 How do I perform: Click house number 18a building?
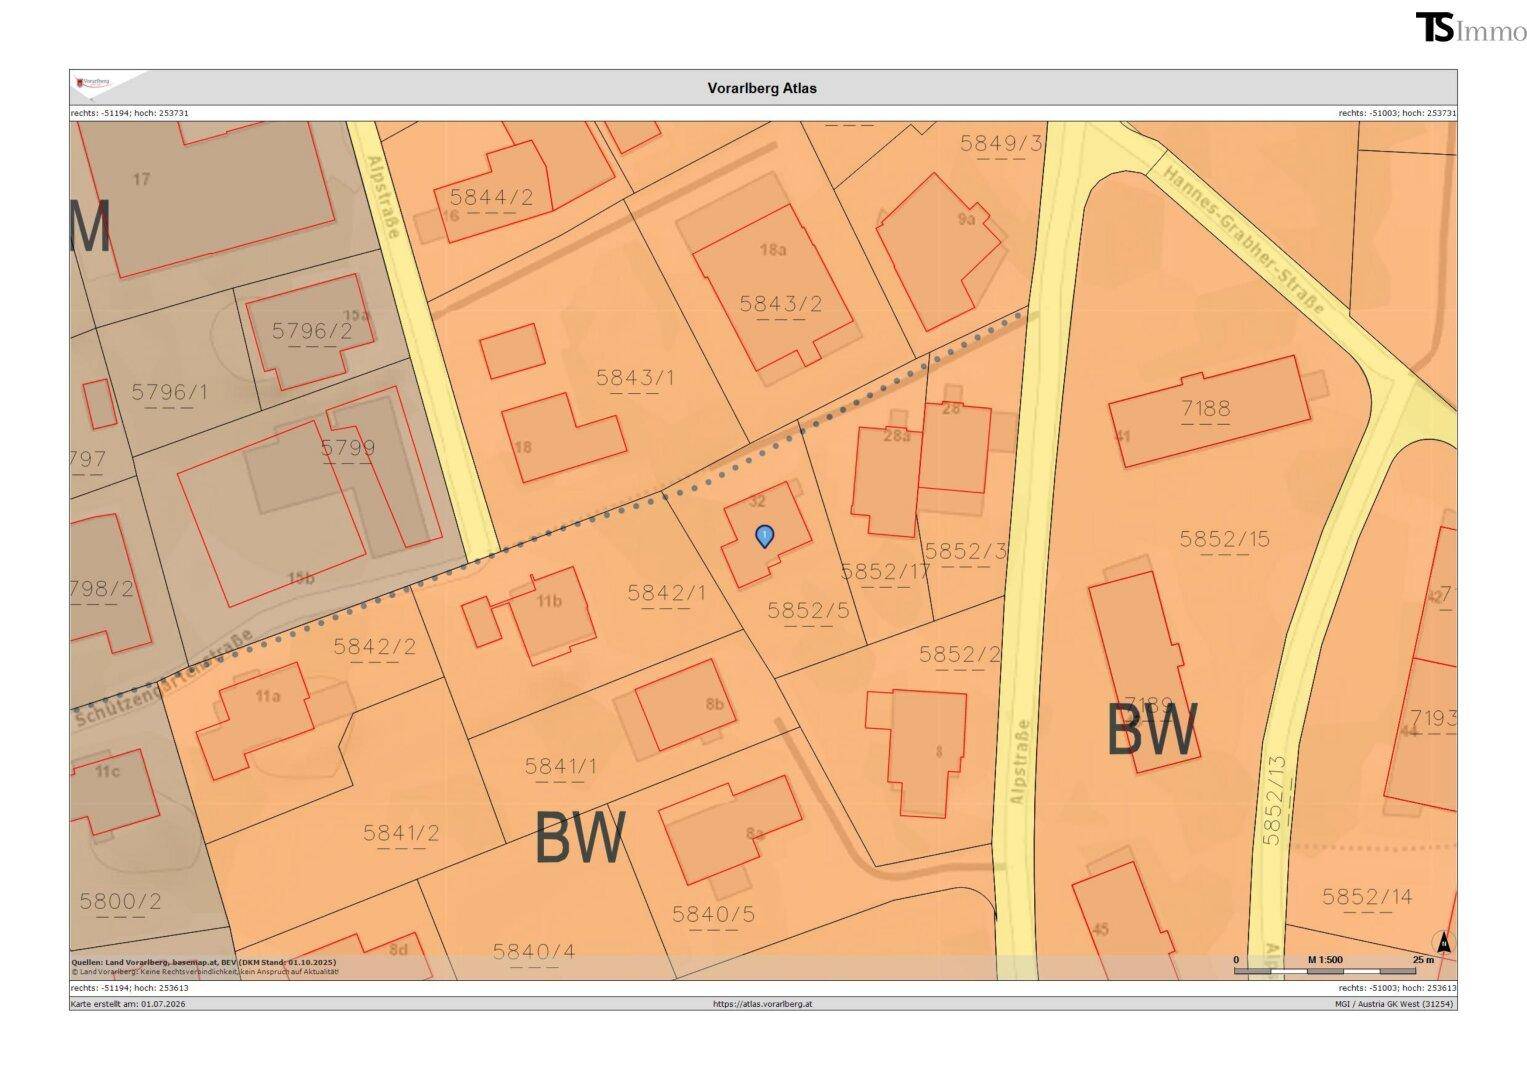(x=773, y=288)
